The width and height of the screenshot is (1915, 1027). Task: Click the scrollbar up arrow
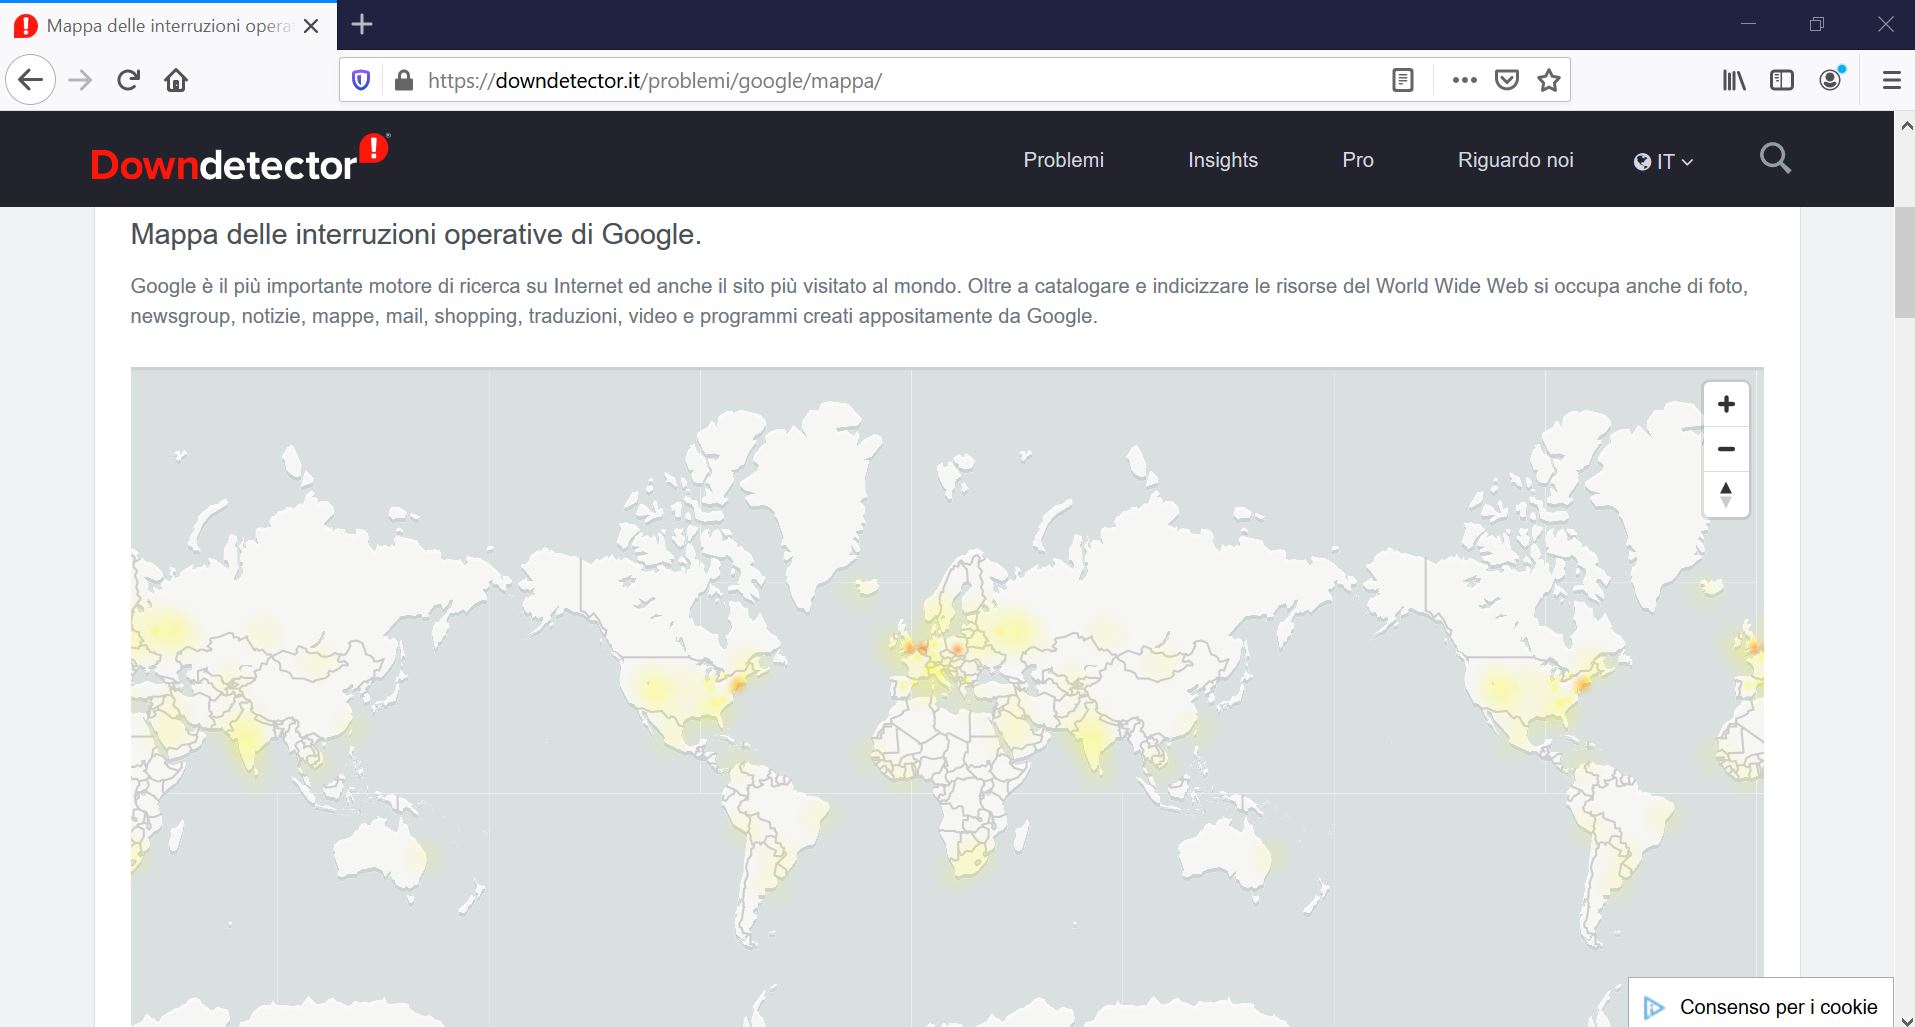(x=1904, y=126)
